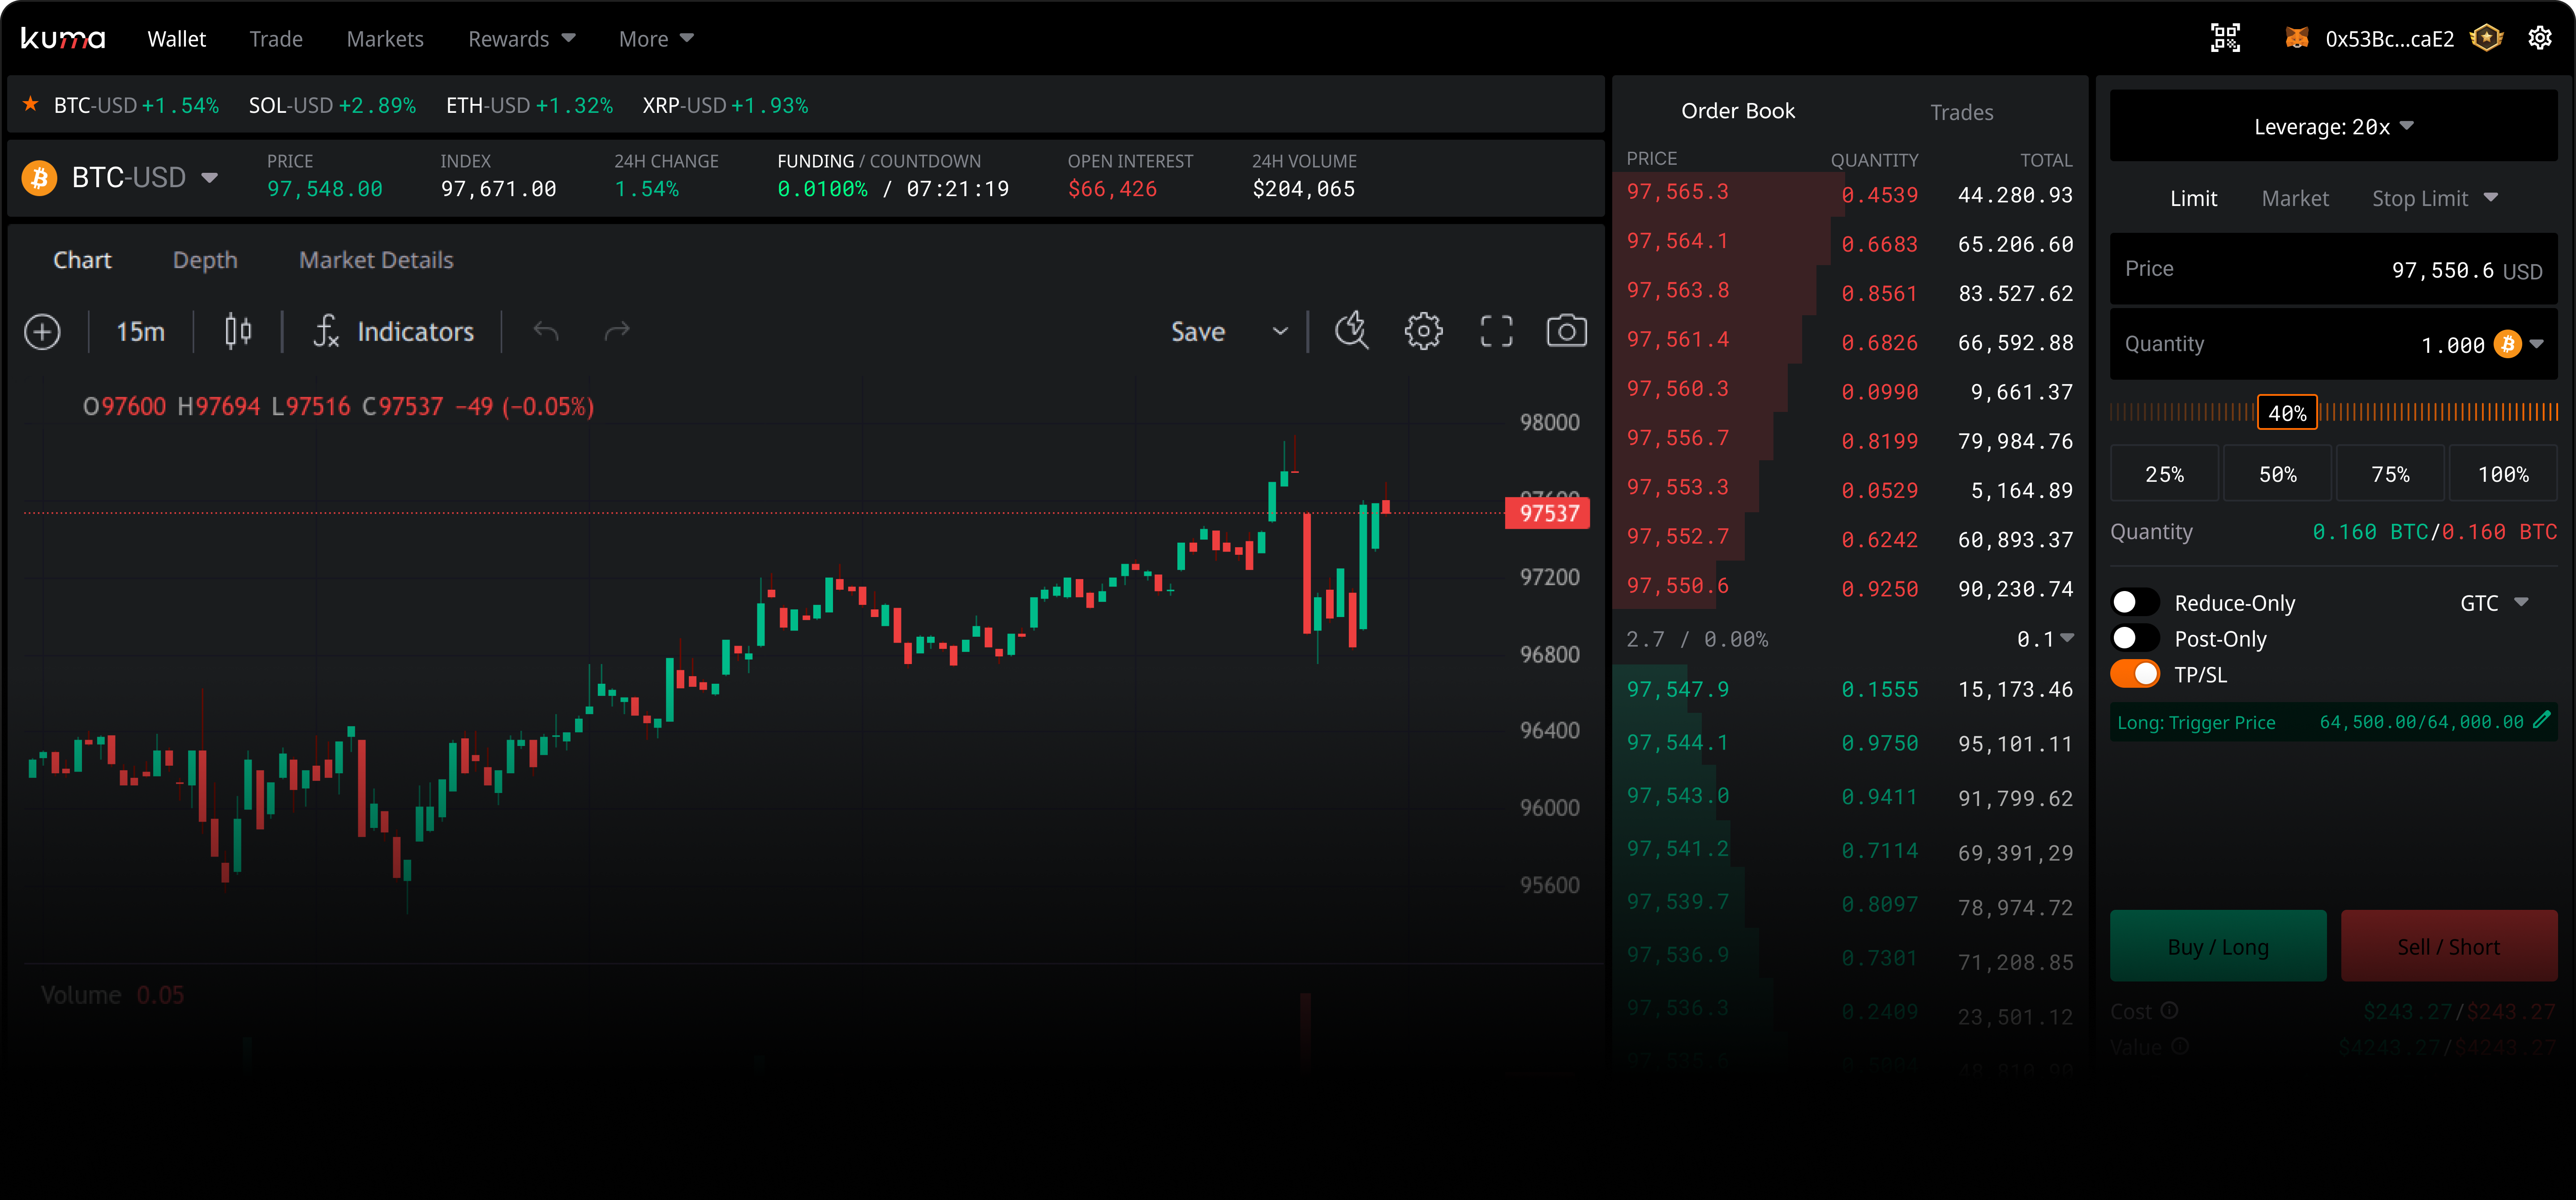
Task: Open the candle style selector
Action: click(237, 331)
